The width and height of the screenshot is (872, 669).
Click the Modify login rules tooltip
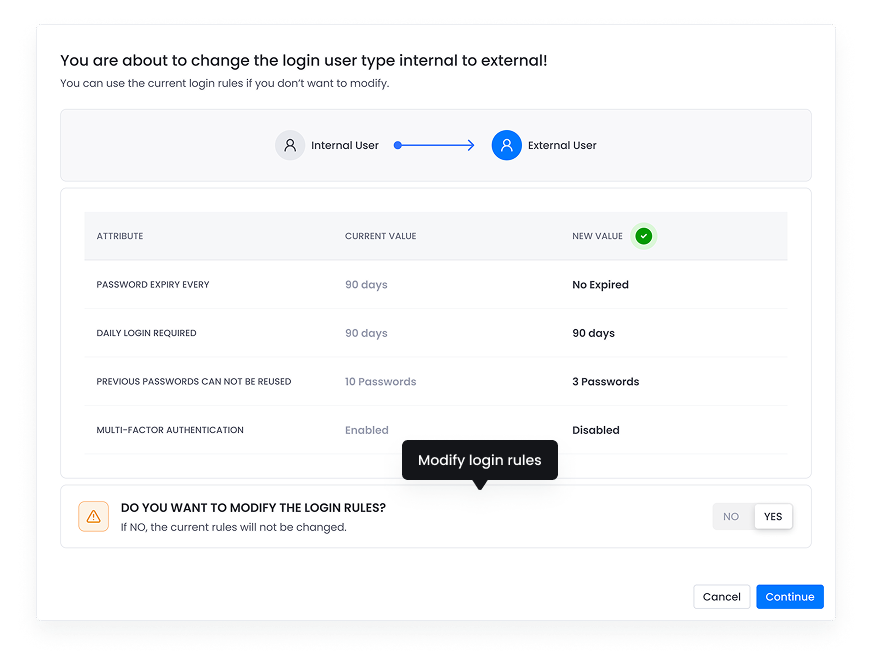pos(479,460)
